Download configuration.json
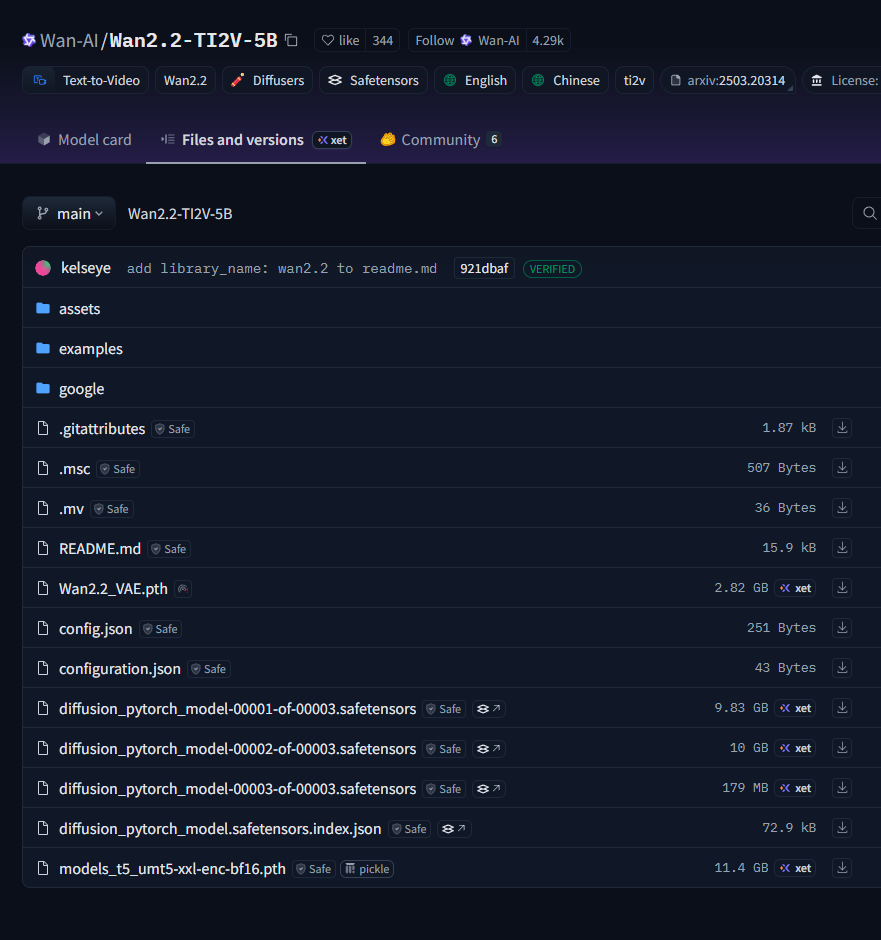881x940 pixels. [842, 668]
